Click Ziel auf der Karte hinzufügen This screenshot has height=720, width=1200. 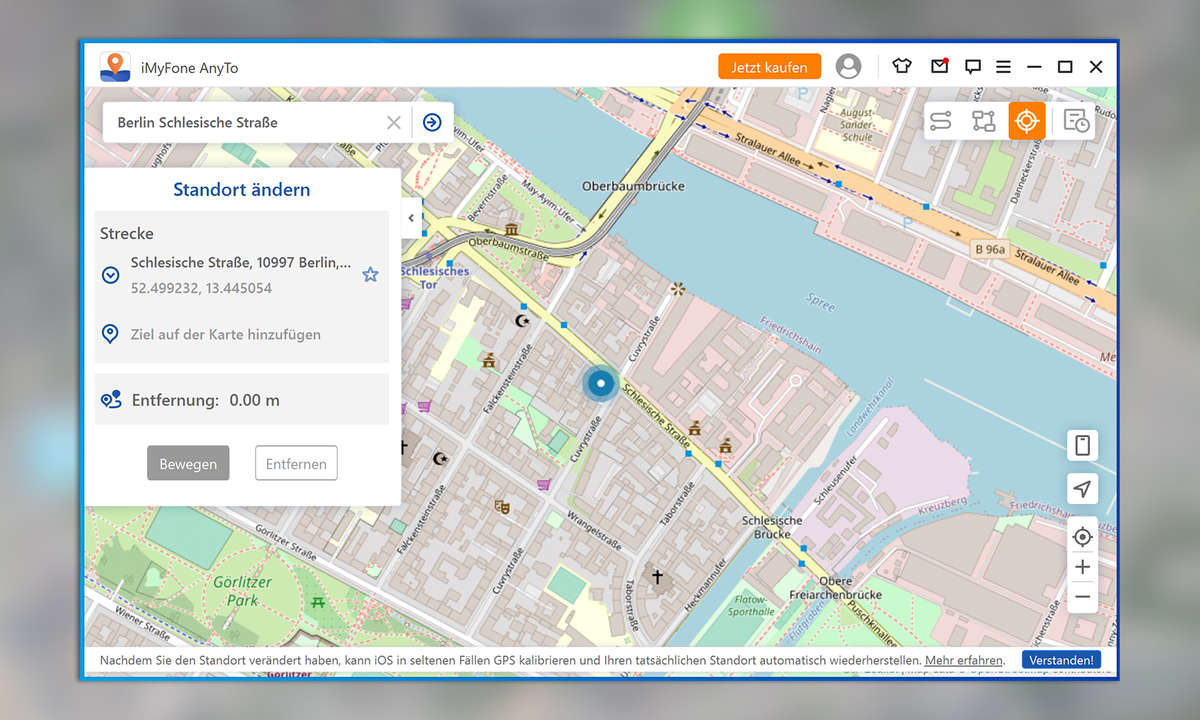point(225,334)
